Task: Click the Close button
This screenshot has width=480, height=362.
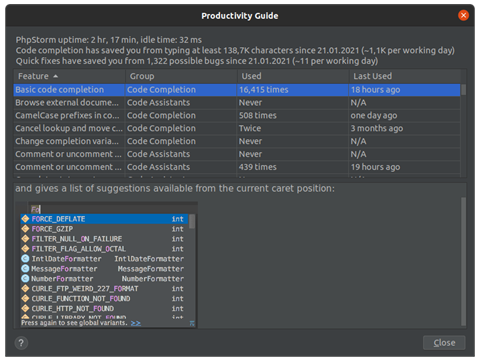Action: coord(444,343)
